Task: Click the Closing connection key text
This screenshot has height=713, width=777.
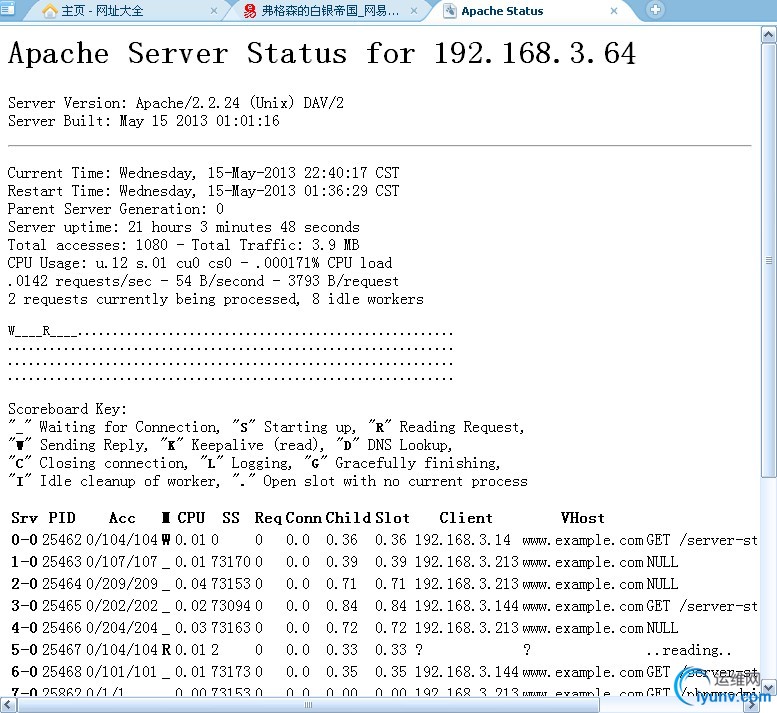Action: [113, 463]
